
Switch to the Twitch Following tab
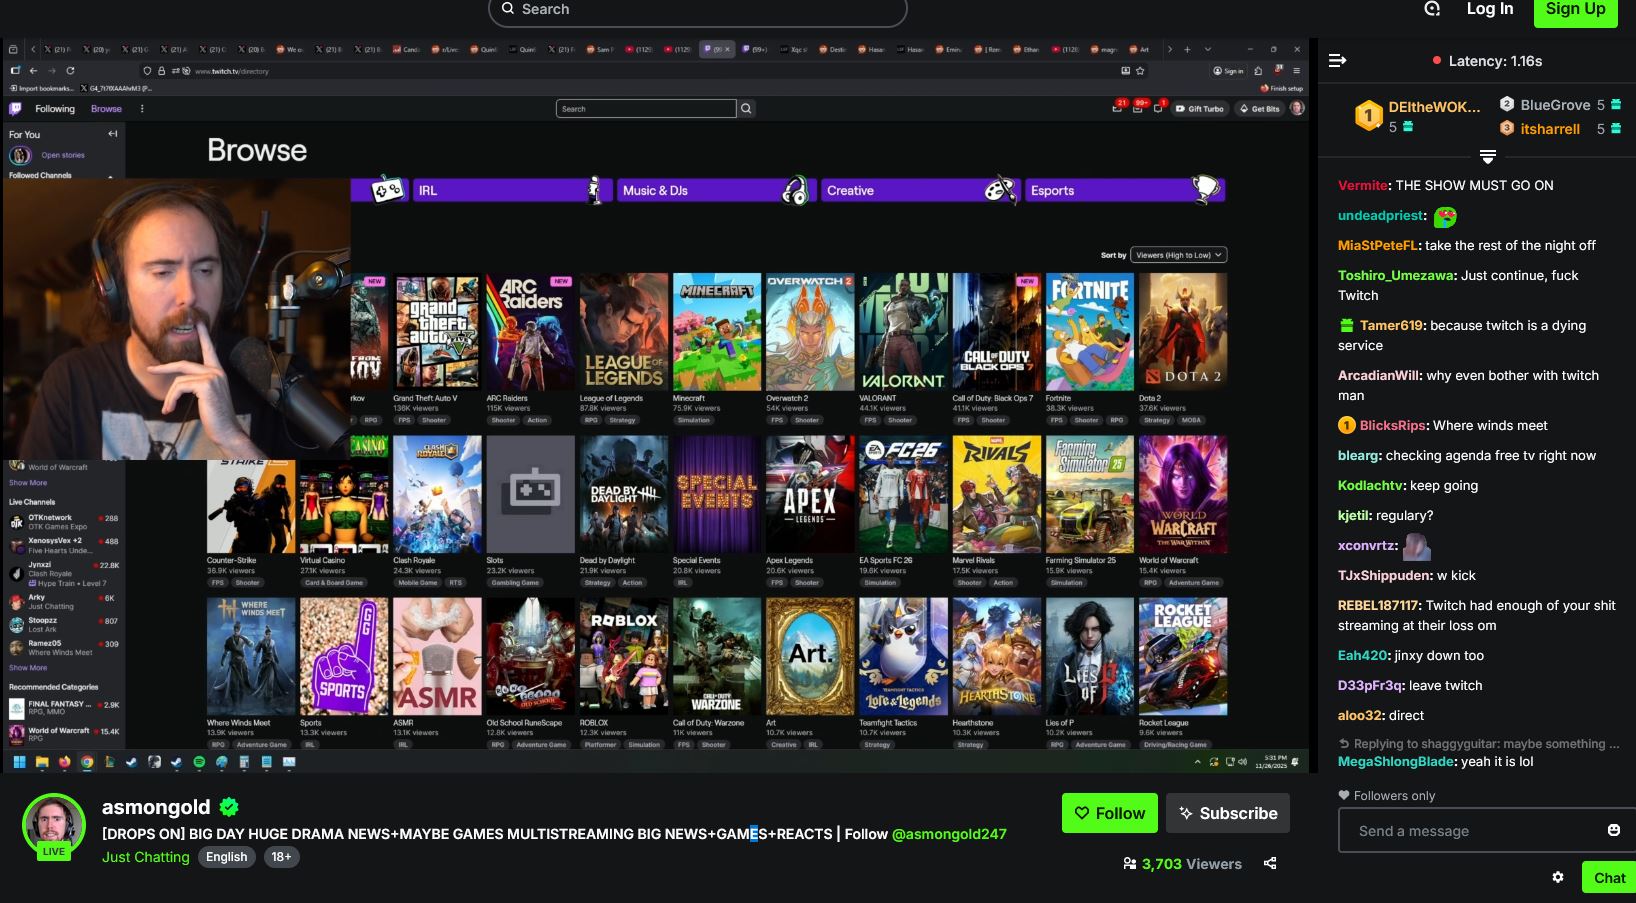pyautogui.click(x=55, y=109)
